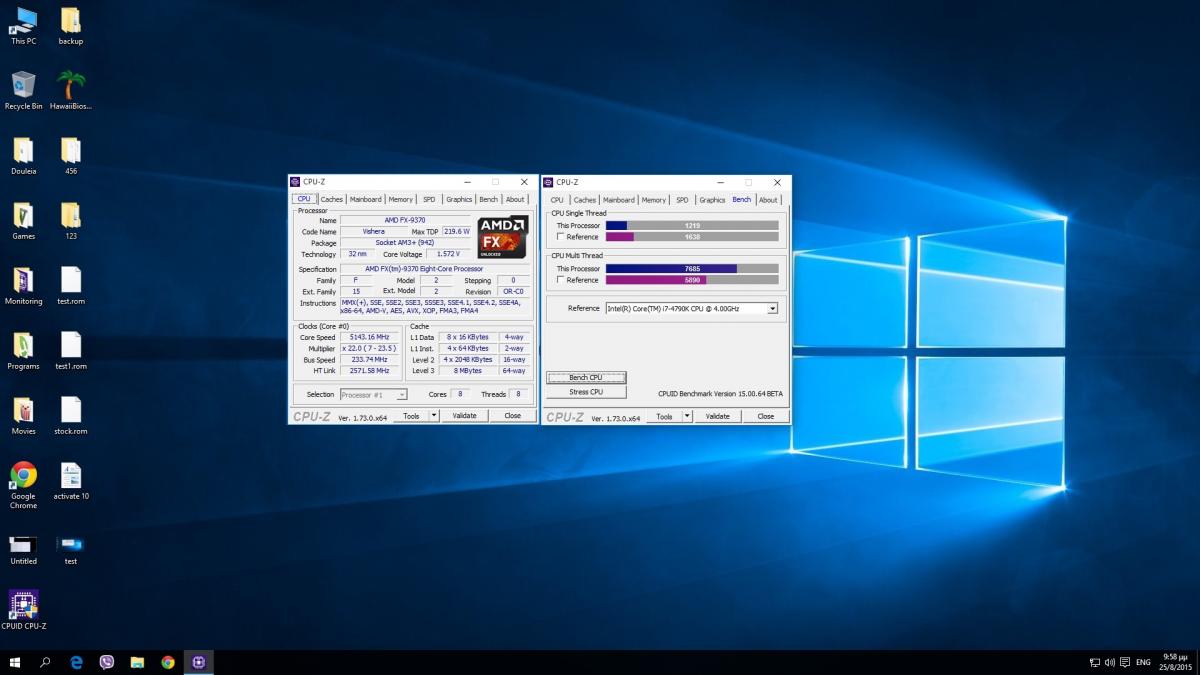This screenshot has height=675, width=1200.
Task: Open the This PC desktop icon
Action: (x=23, y=27)
